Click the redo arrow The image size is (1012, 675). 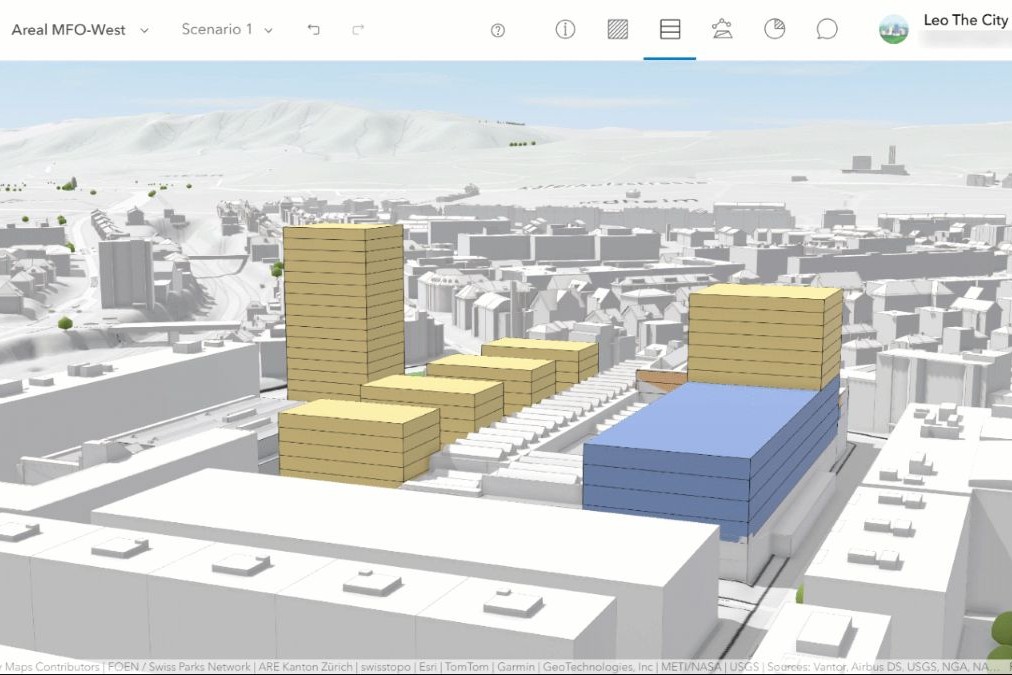[x=357, y=30]
